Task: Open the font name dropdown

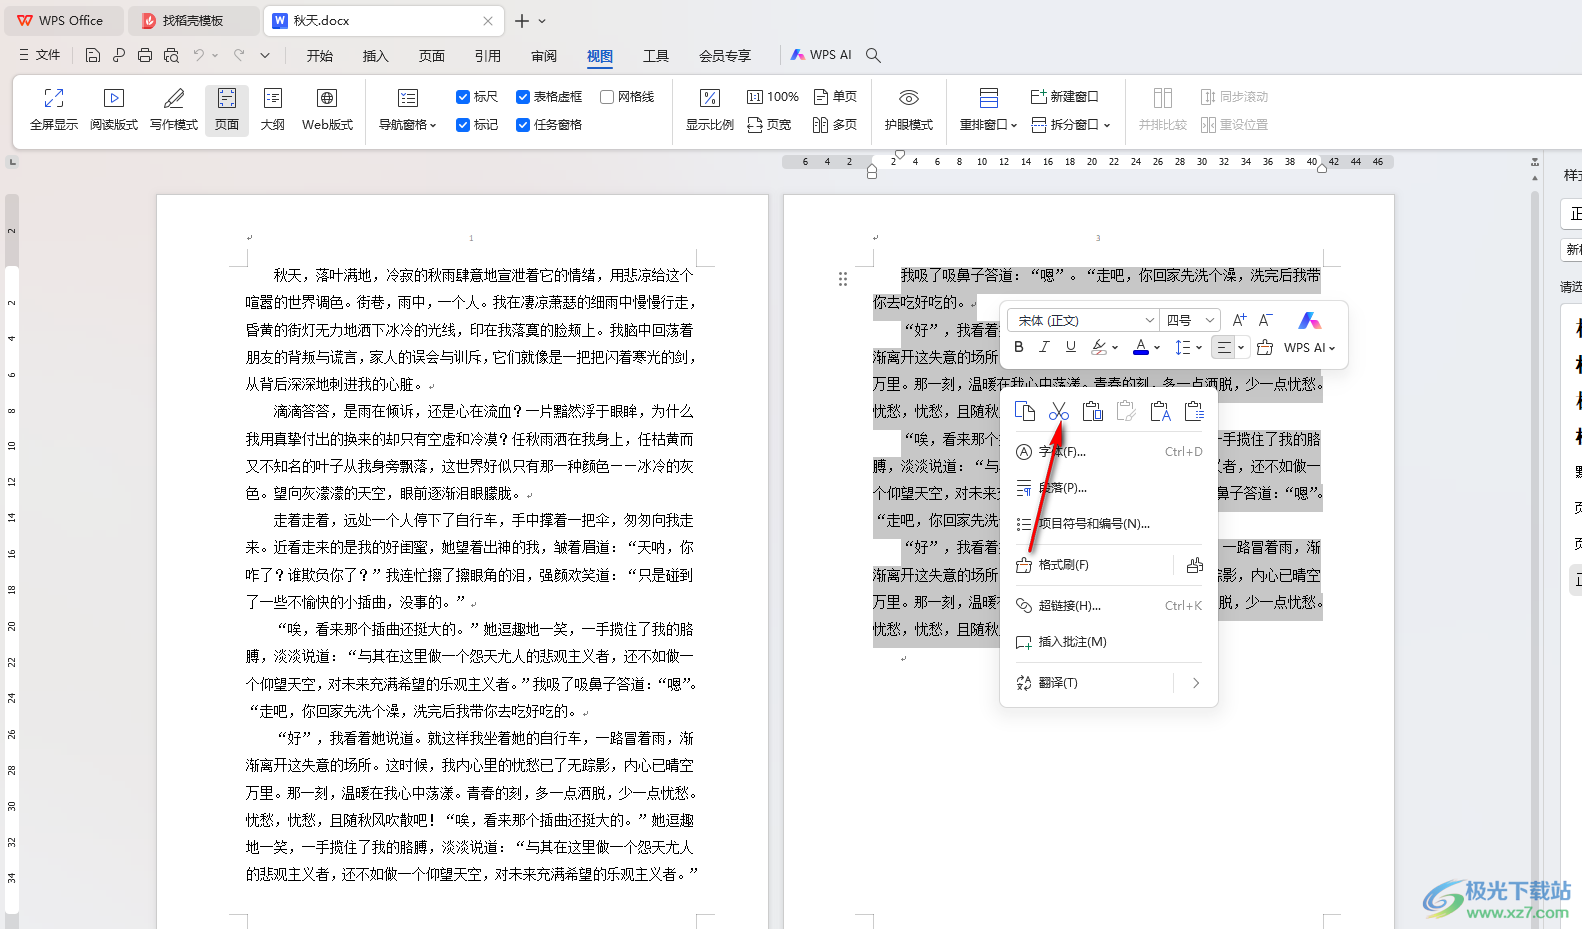Action: coord(1149,320)
